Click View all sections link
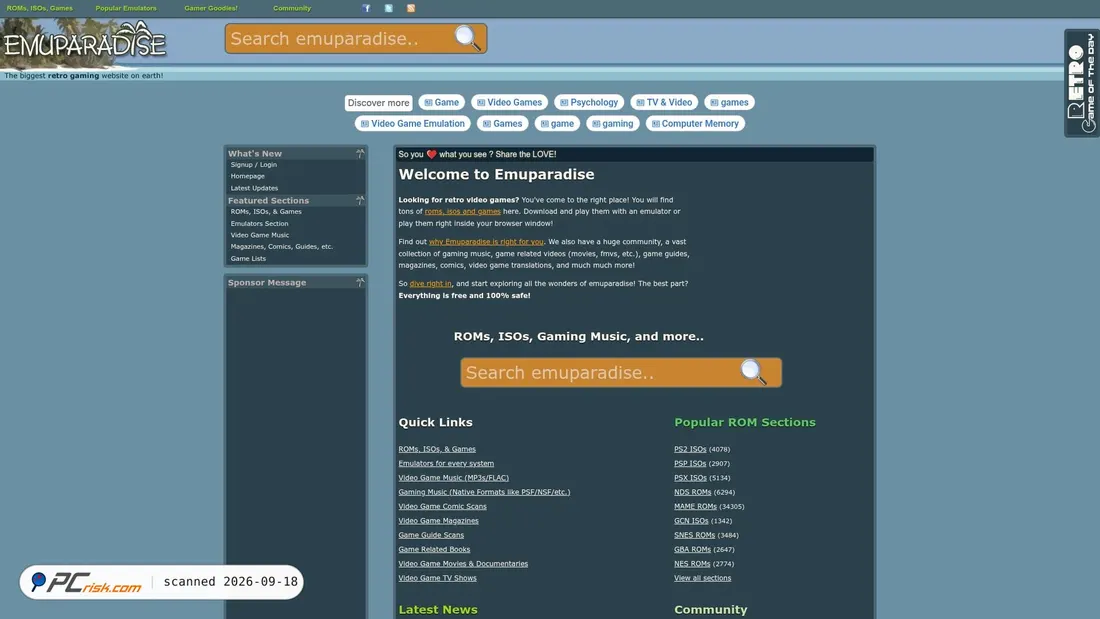This screenshot has height=619, width=1100. (702, 578)
